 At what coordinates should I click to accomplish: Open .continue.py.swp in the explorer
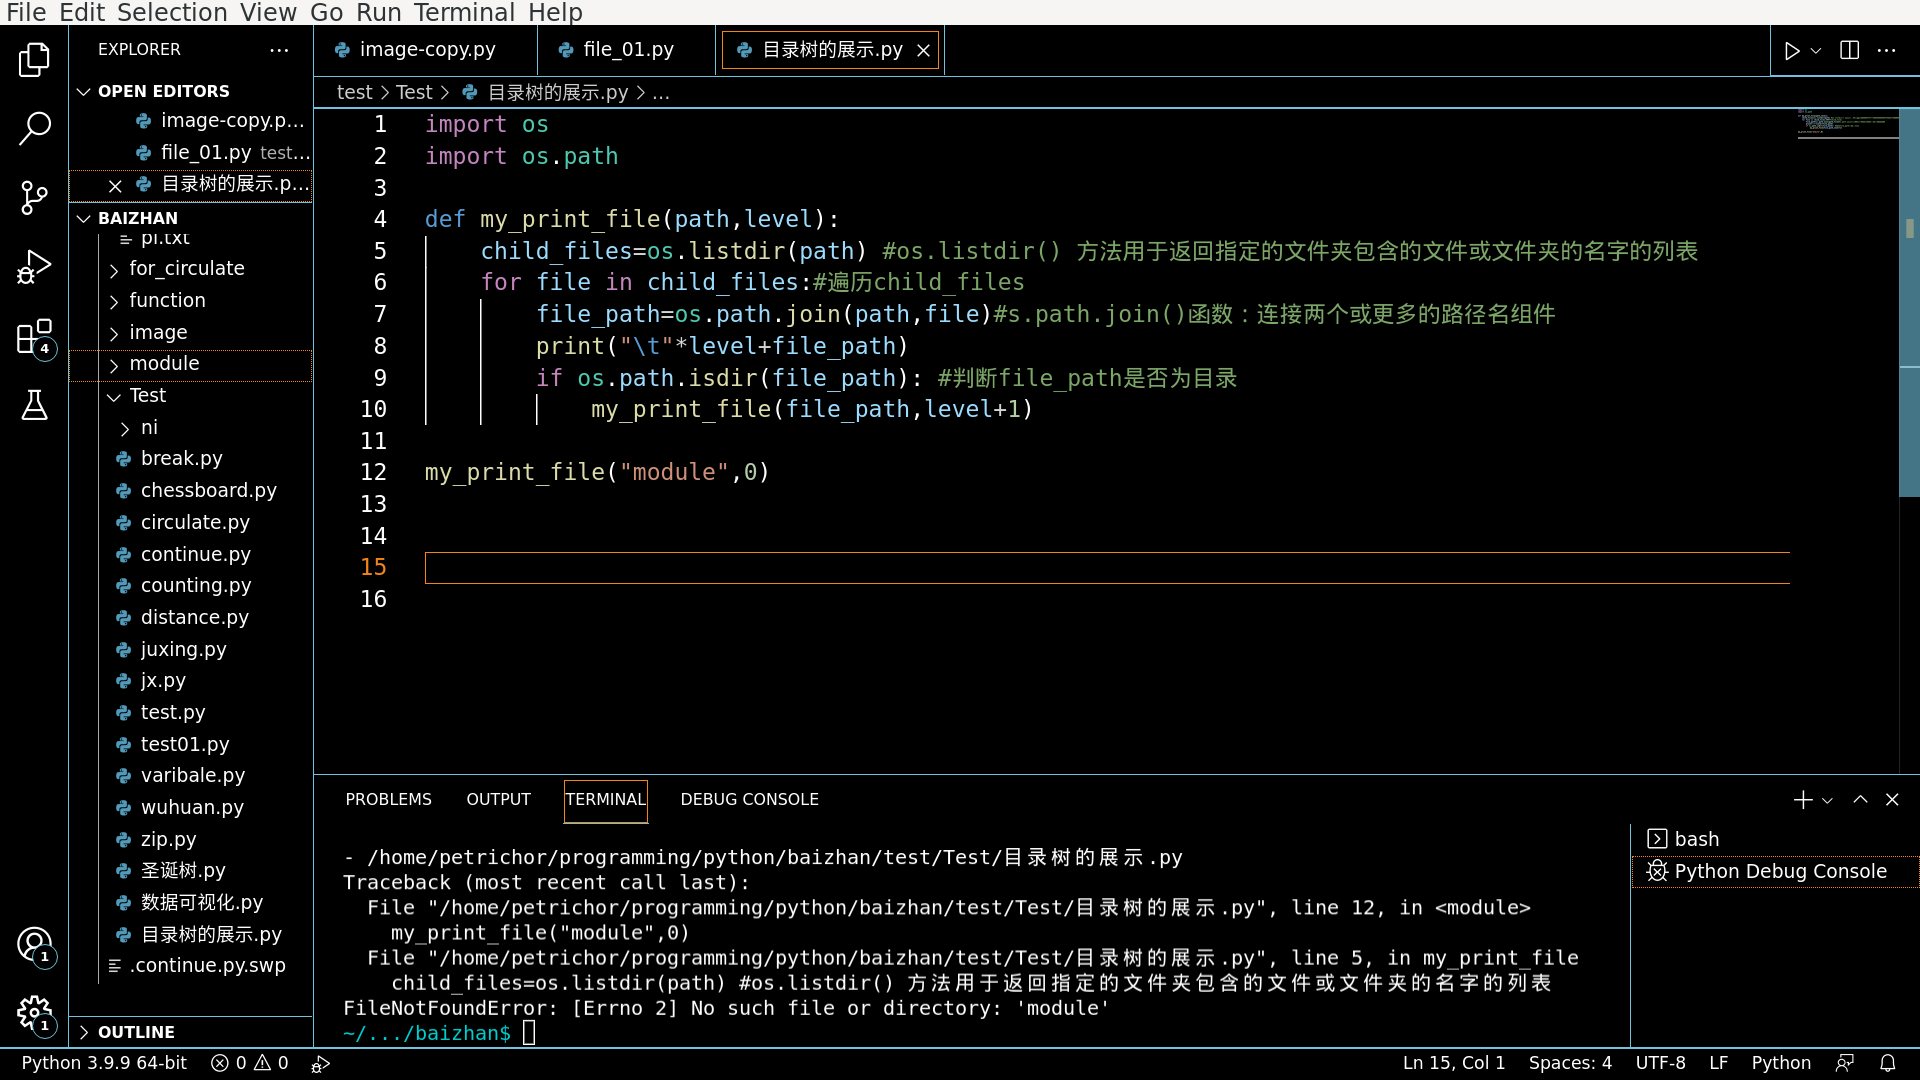(x=190, y=966)
